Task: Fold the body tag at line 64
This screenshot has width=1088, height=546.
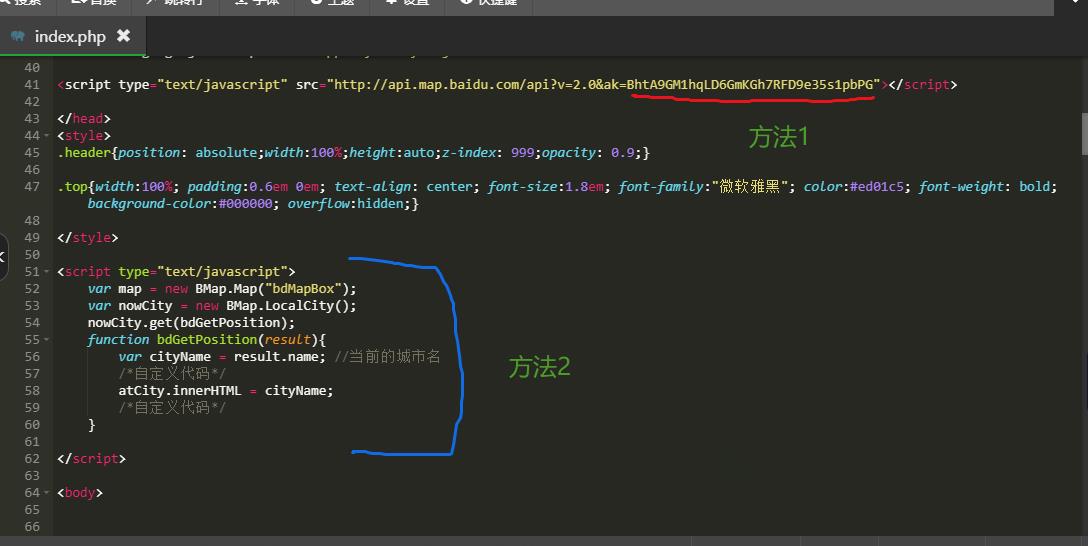Action: tap(47, 493)
